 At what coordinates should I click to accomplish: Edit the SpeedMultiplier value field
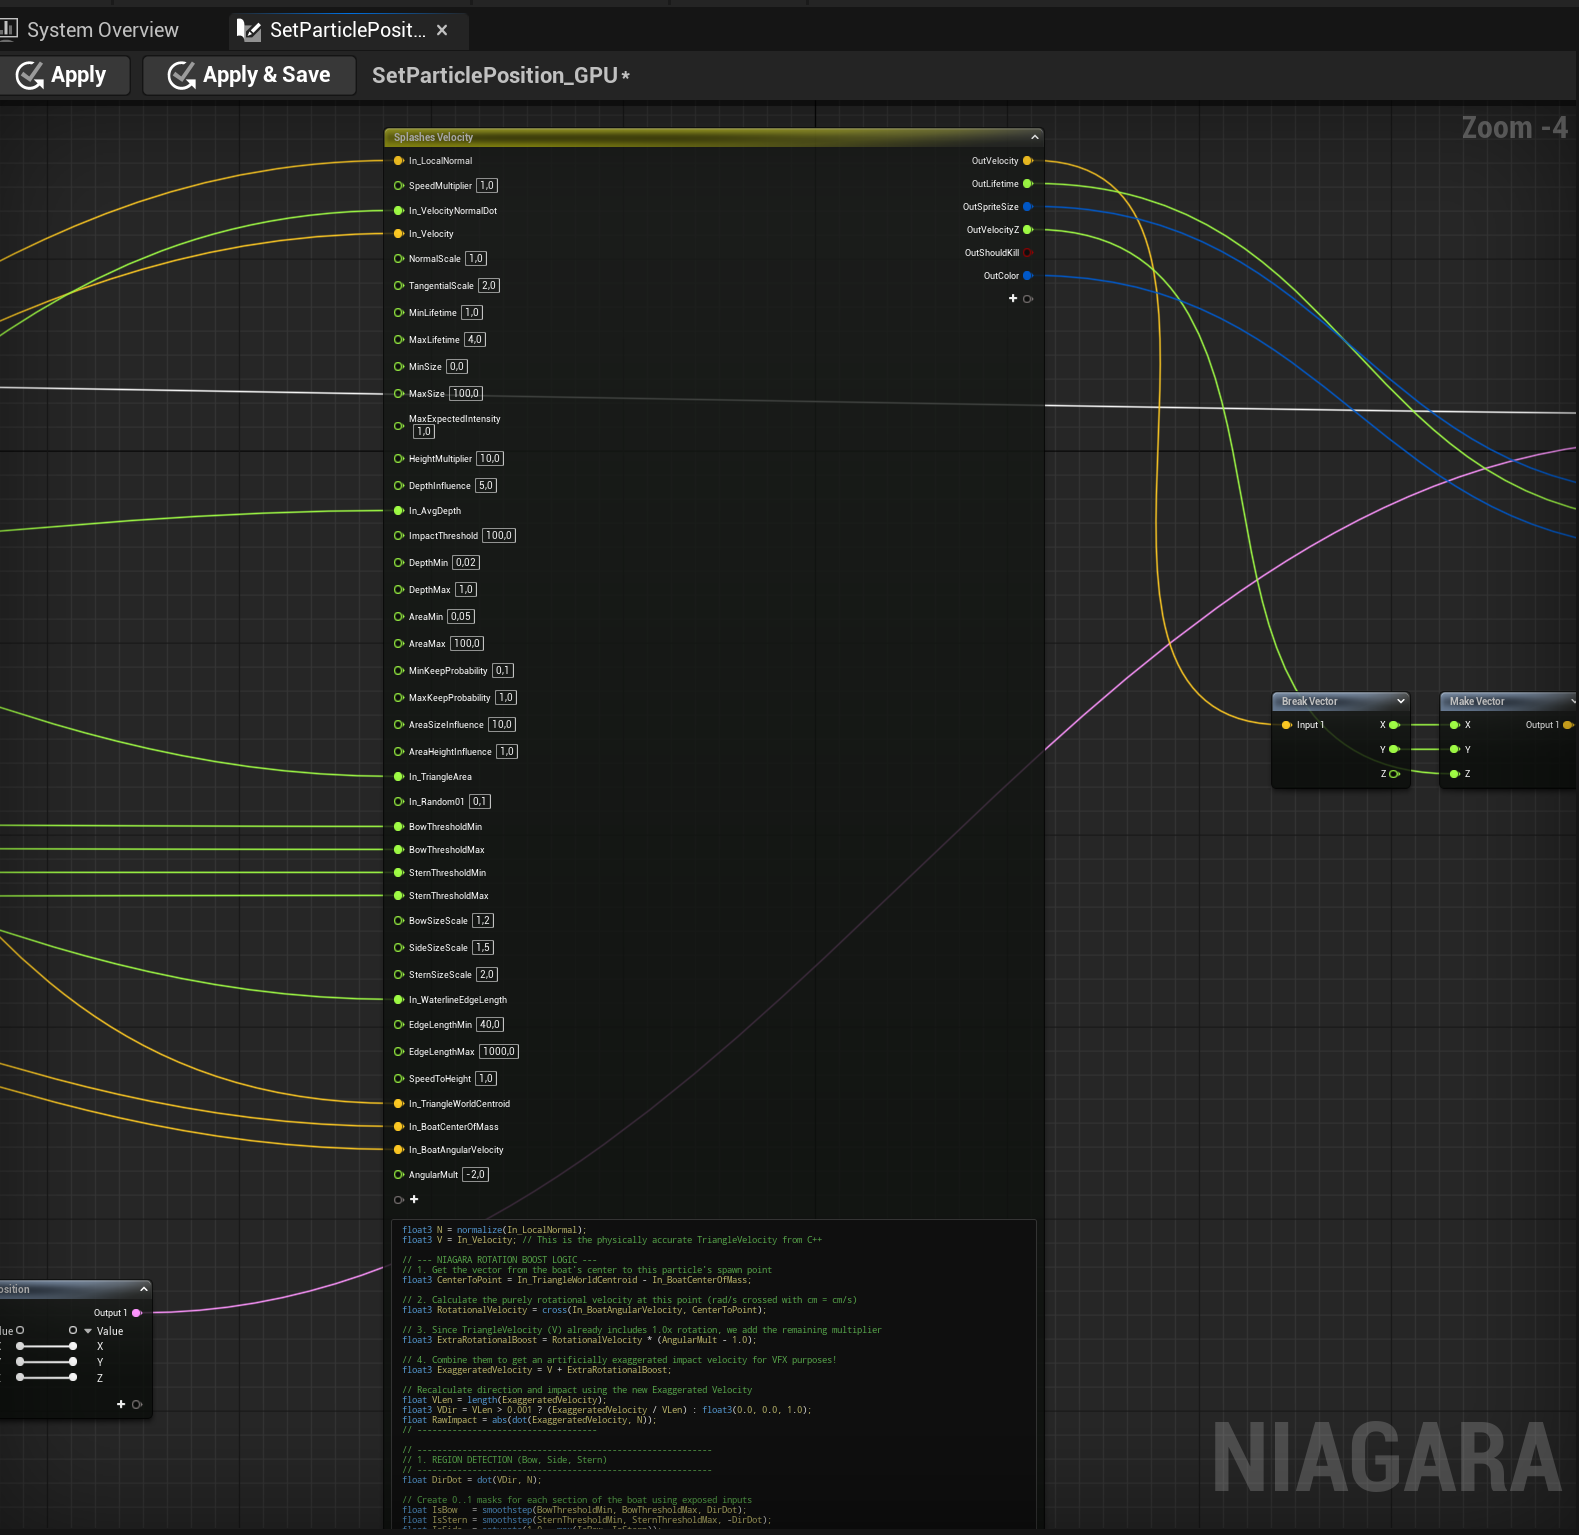point(487,186)
